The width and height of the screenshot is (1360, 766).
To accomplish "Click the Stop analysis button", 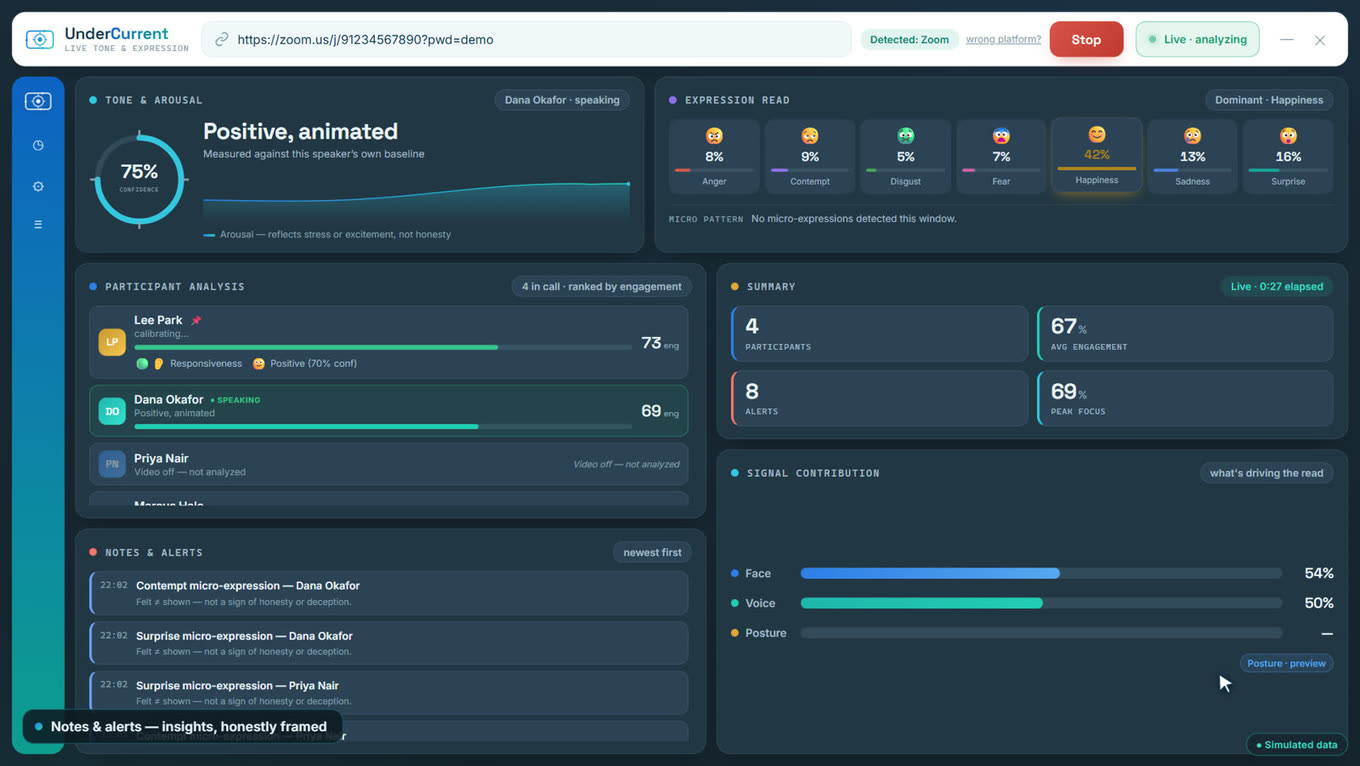I will pyautogui.click(x=1086, y=40).
